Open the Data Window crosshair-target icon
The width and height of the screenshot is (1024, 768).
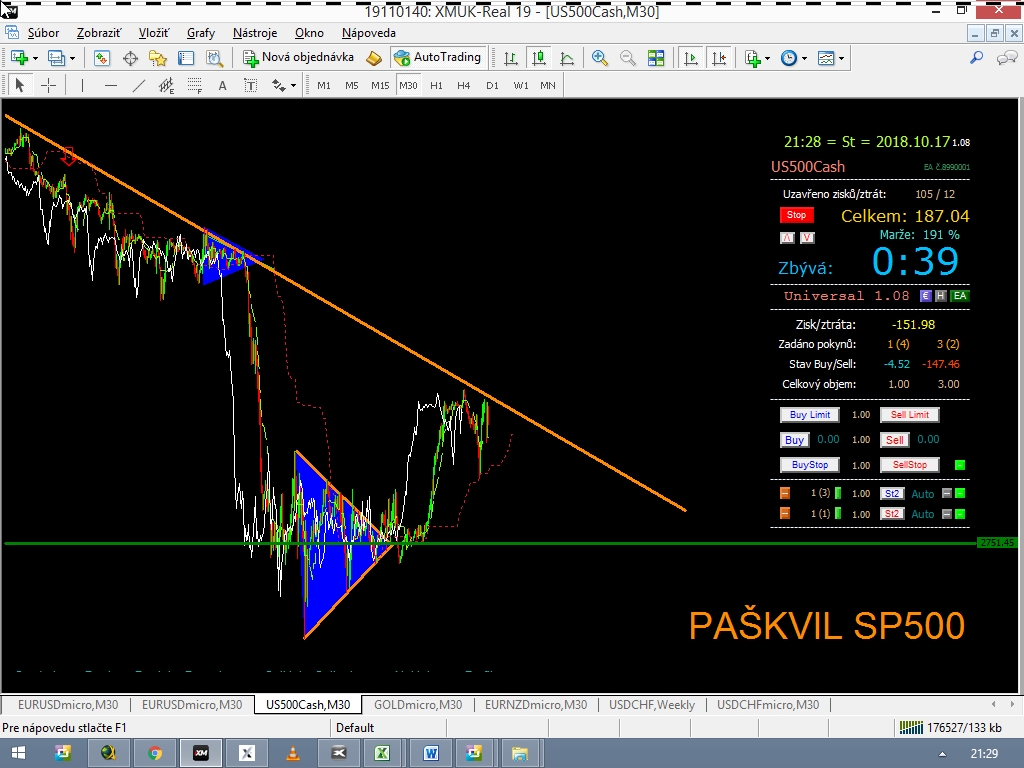click(x=130, y=58)
